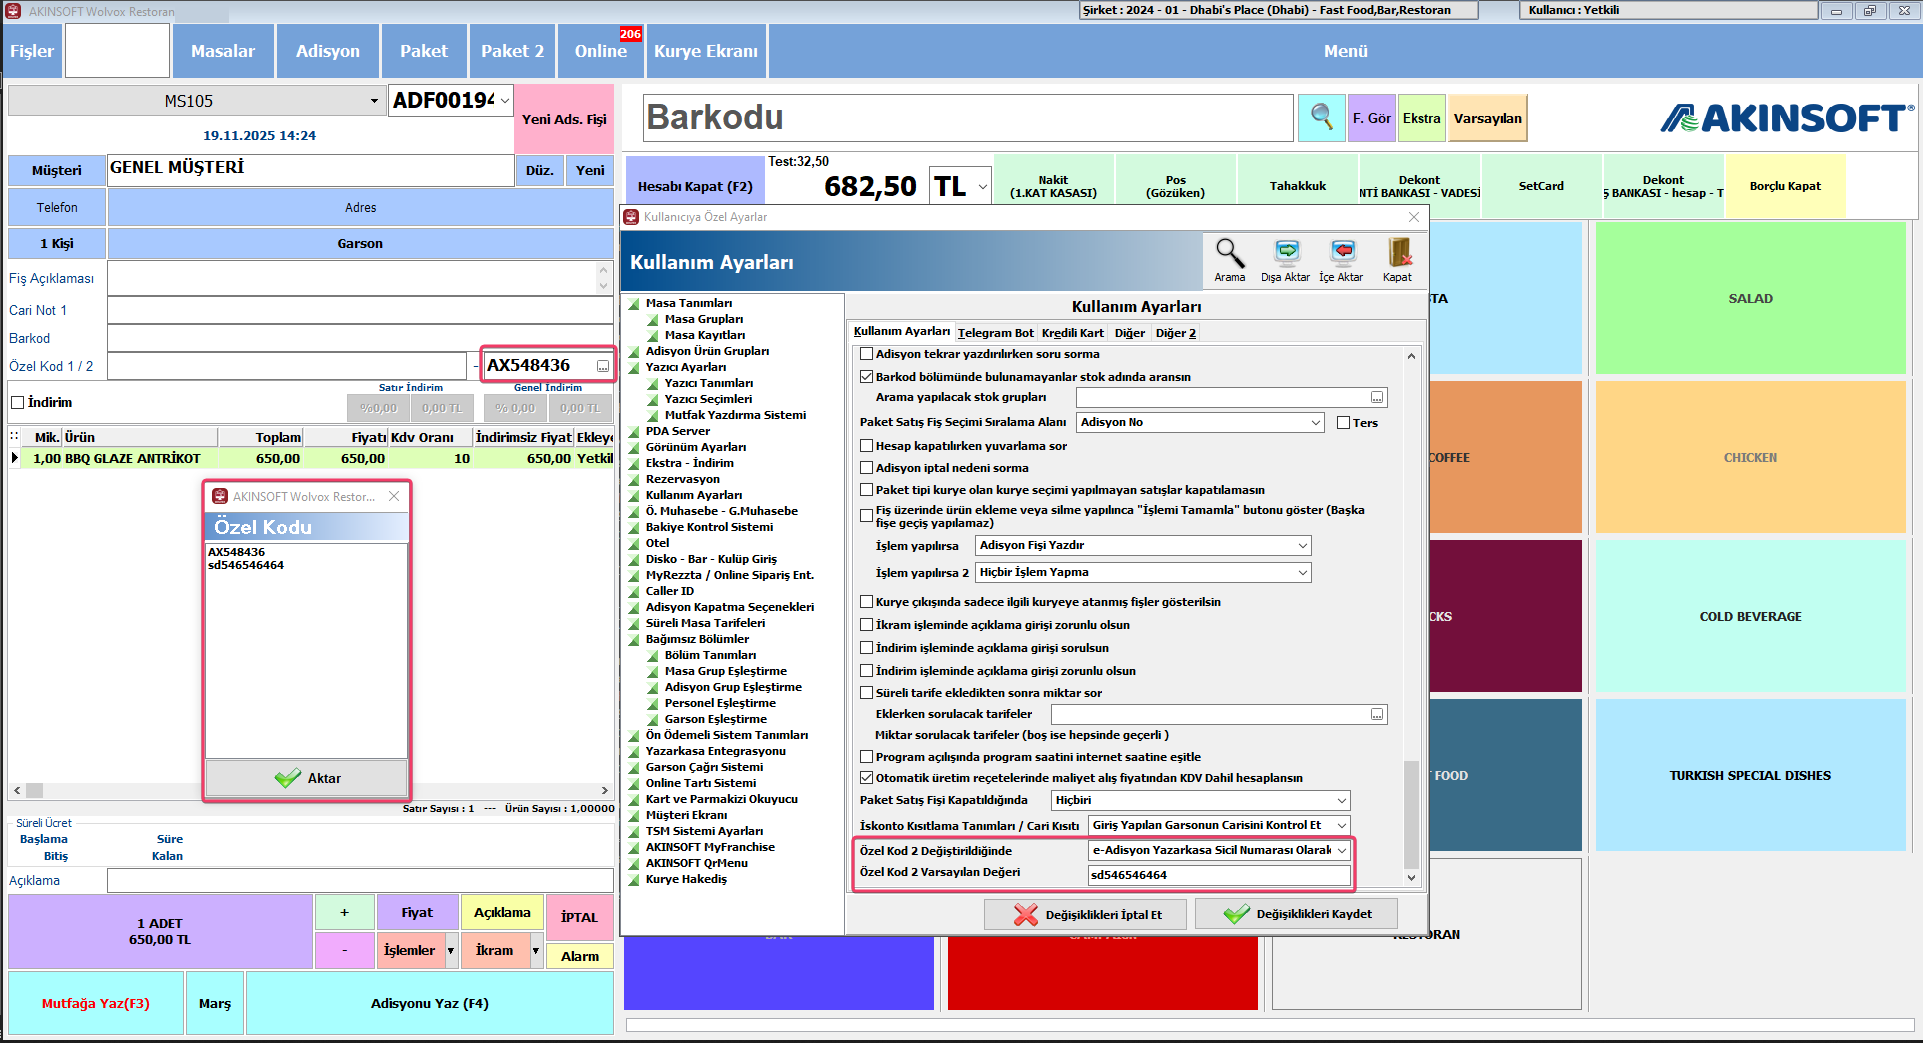Click the Dışa Aktar export icon
This screenshot has height=1043, width=1923.
click(1286, 254)
